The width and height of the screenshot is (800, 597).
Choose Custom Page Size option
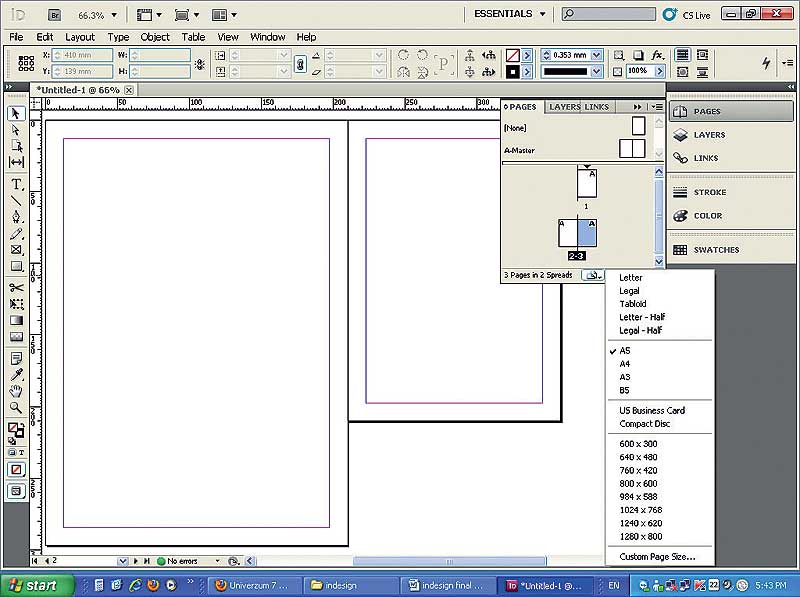pyautogui.click(x=659, y=557)
